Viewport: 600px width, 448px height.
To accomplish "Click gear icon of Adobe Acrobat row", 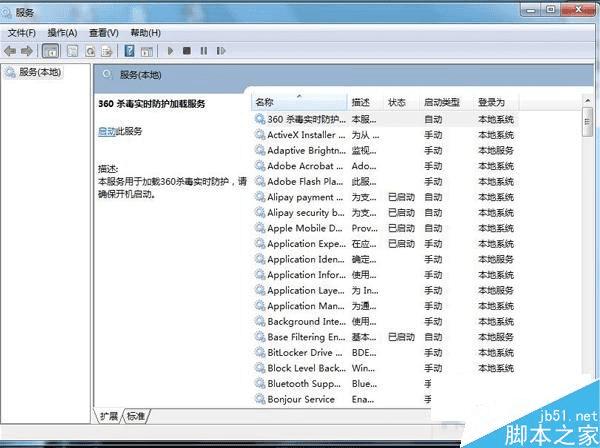I will tap(260, 166).
